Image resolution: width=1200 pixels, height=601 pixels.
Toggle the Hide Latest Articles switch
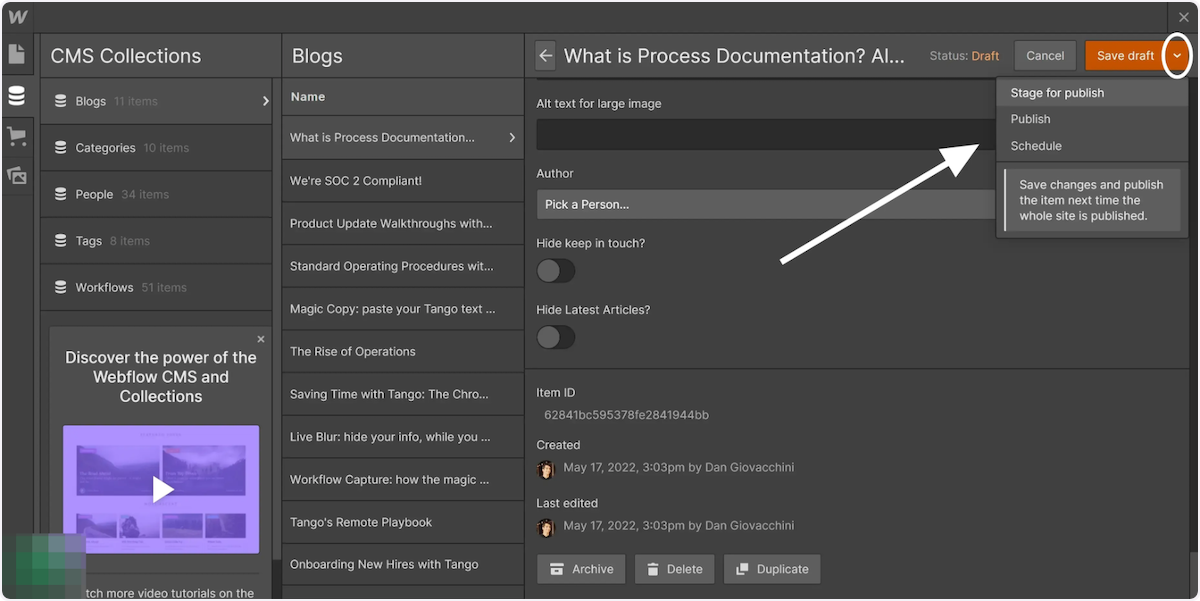pos(556,337)
